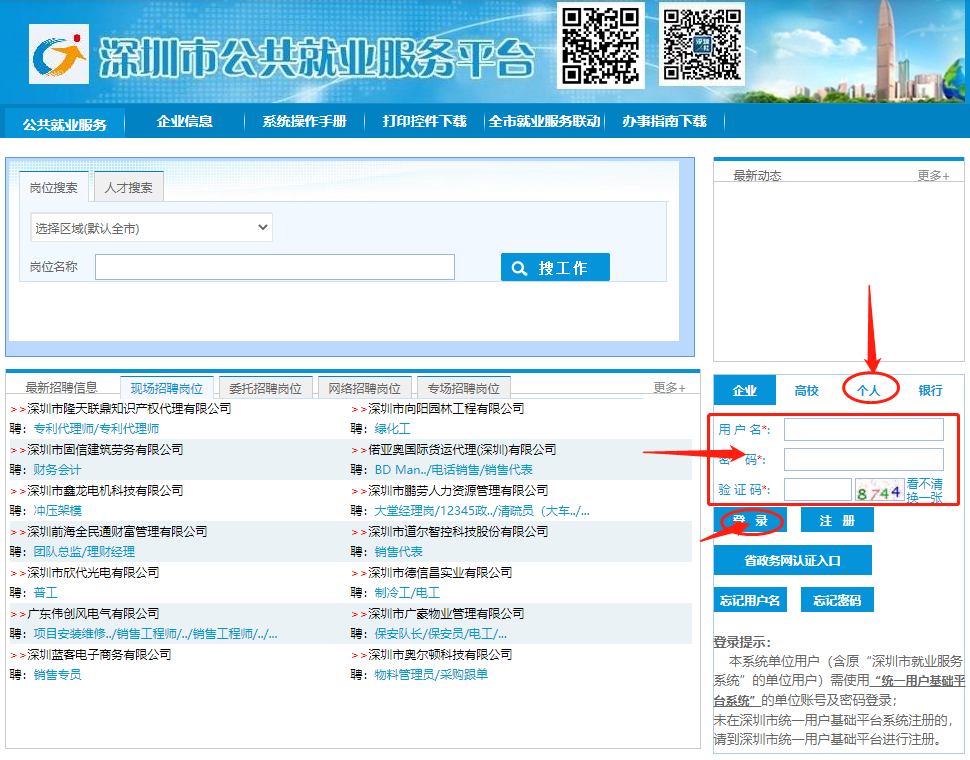Click the magnifier icon on 搜工作 button
970x760 pixels.
coord(521,267)
